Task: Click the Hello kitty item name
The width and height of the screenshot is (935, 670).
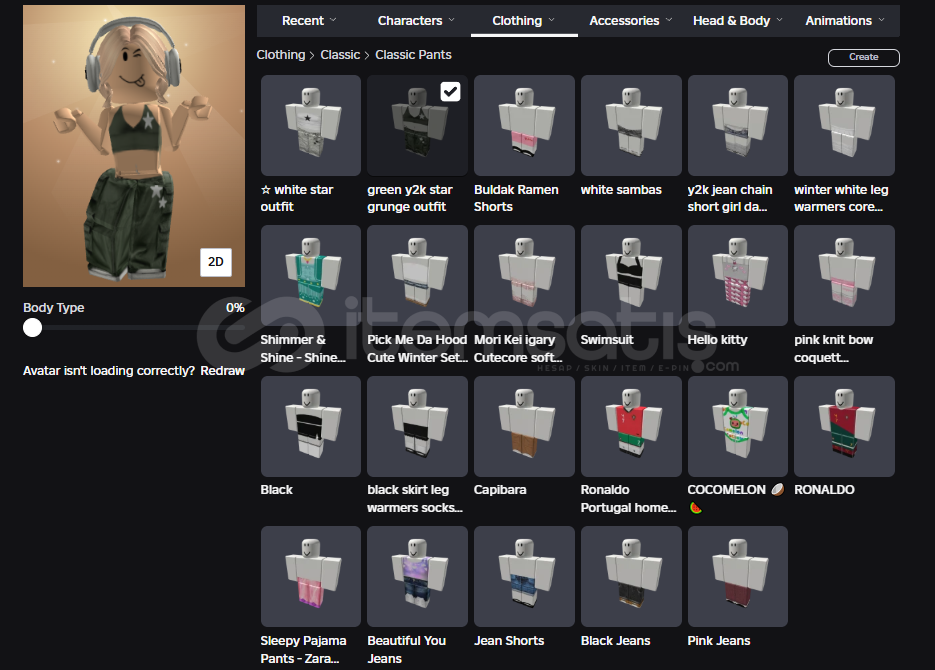Action: pyautogui.click(x=717, y=340)
